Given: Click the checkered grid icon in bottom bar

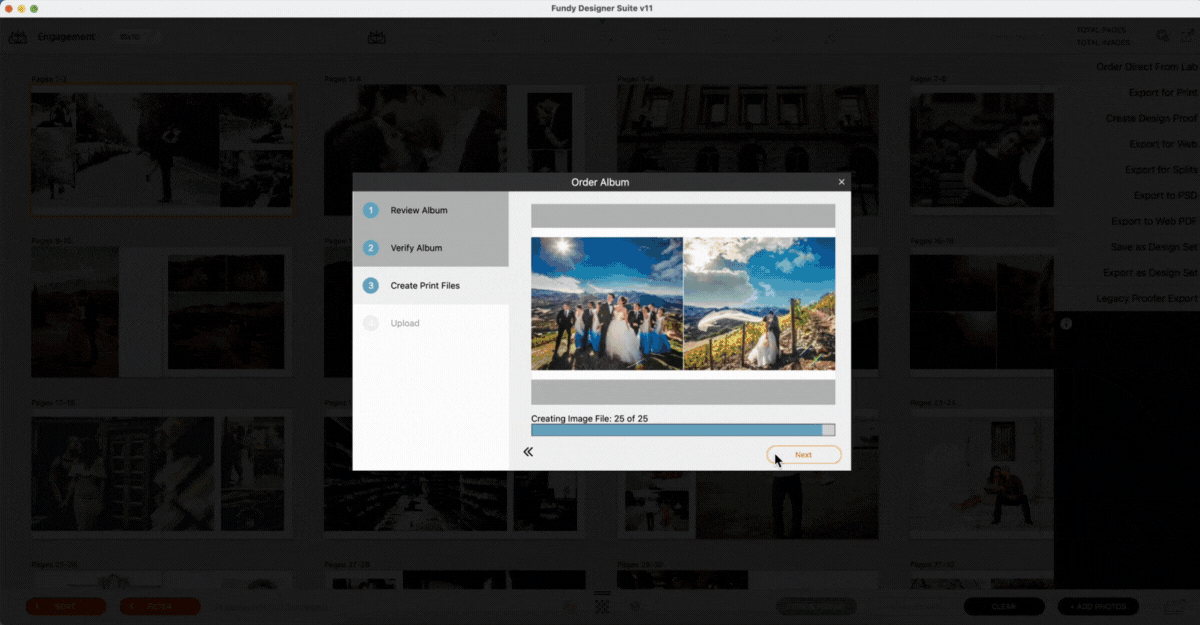Looking at the screenshot, I should pyautogui.click(x=602, y=606).
